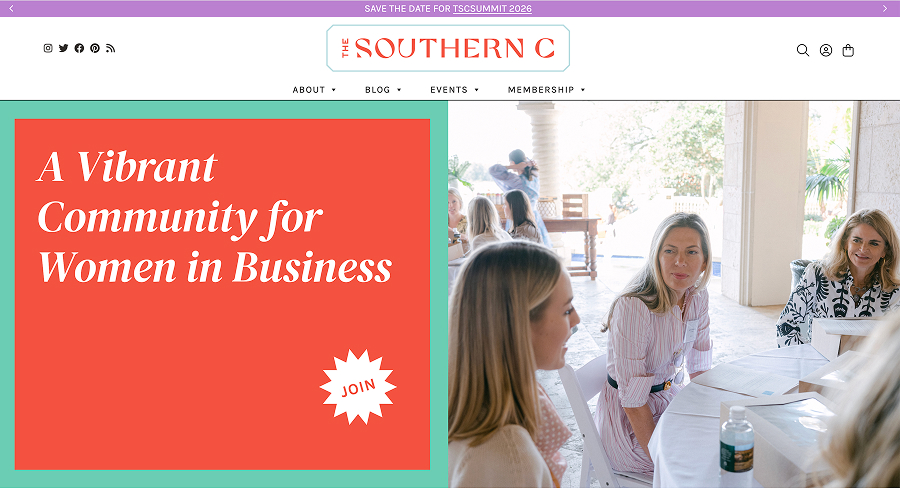Viewport: 900px width, 489px height.
Task: Open the Instagram social icon
Action: 48,48
